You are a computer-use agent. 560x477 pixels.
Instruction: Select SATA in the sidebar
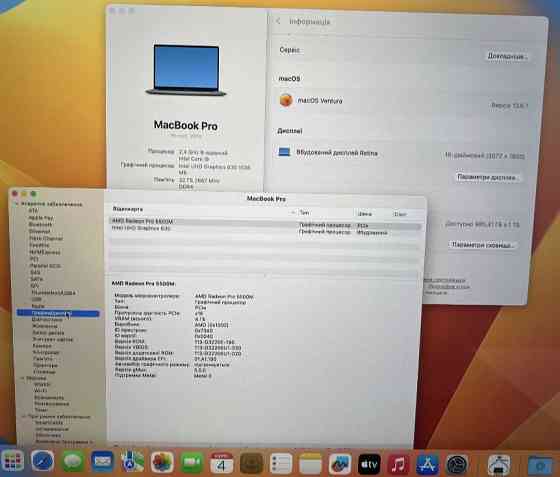36,279
